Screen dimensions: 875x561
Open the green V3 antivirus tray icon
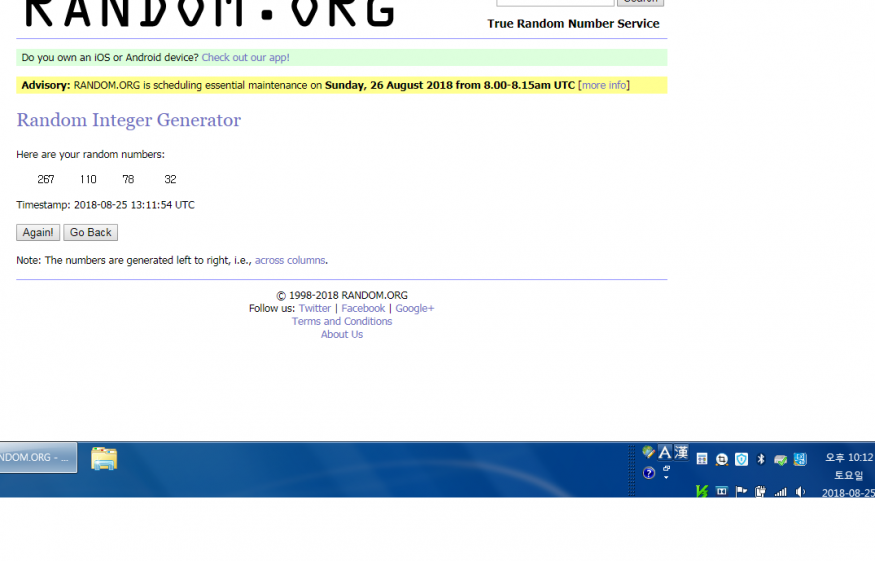(x=702, y=491)
